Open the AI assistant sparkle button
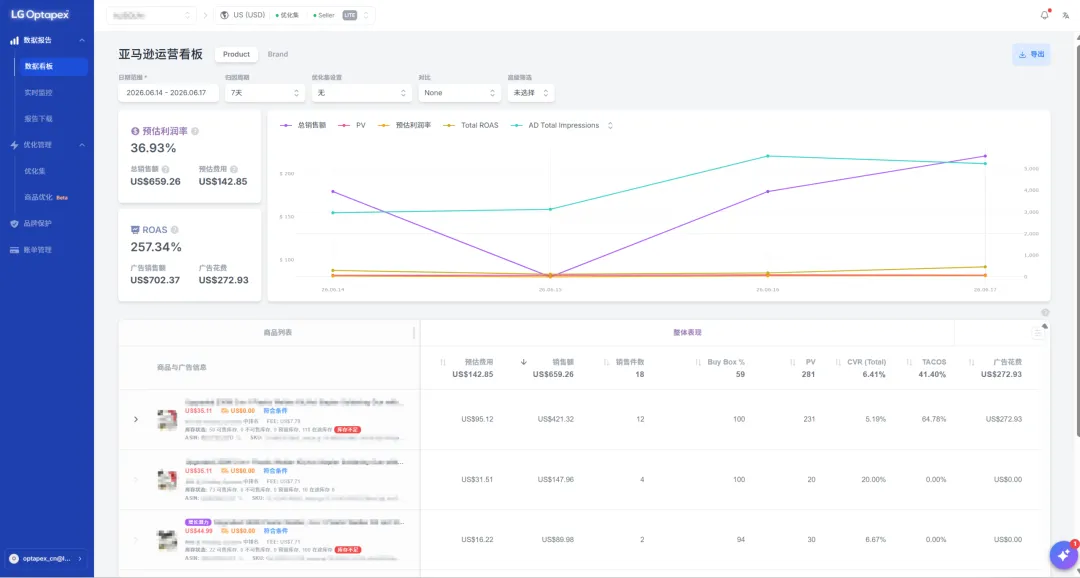 [x=1063, y=555]
